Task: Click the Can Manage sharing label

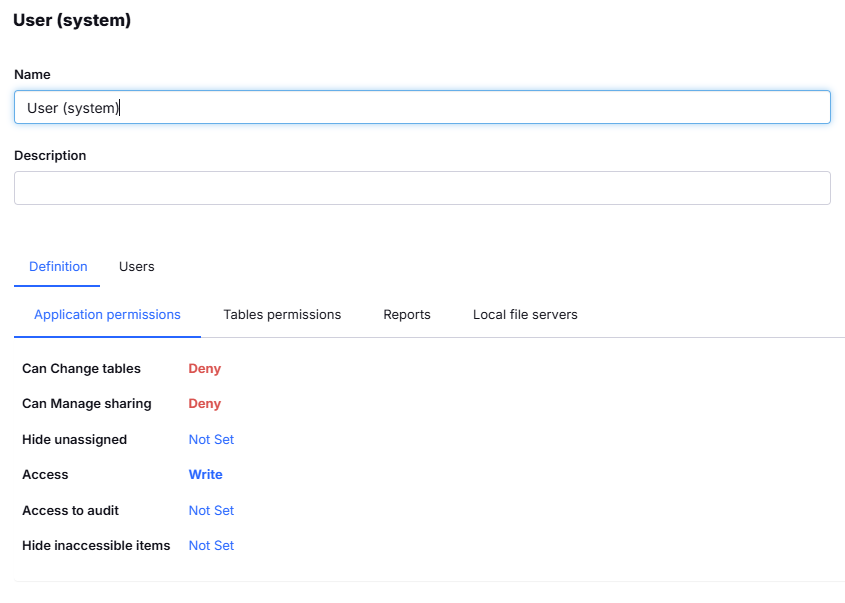Action: 87,404
